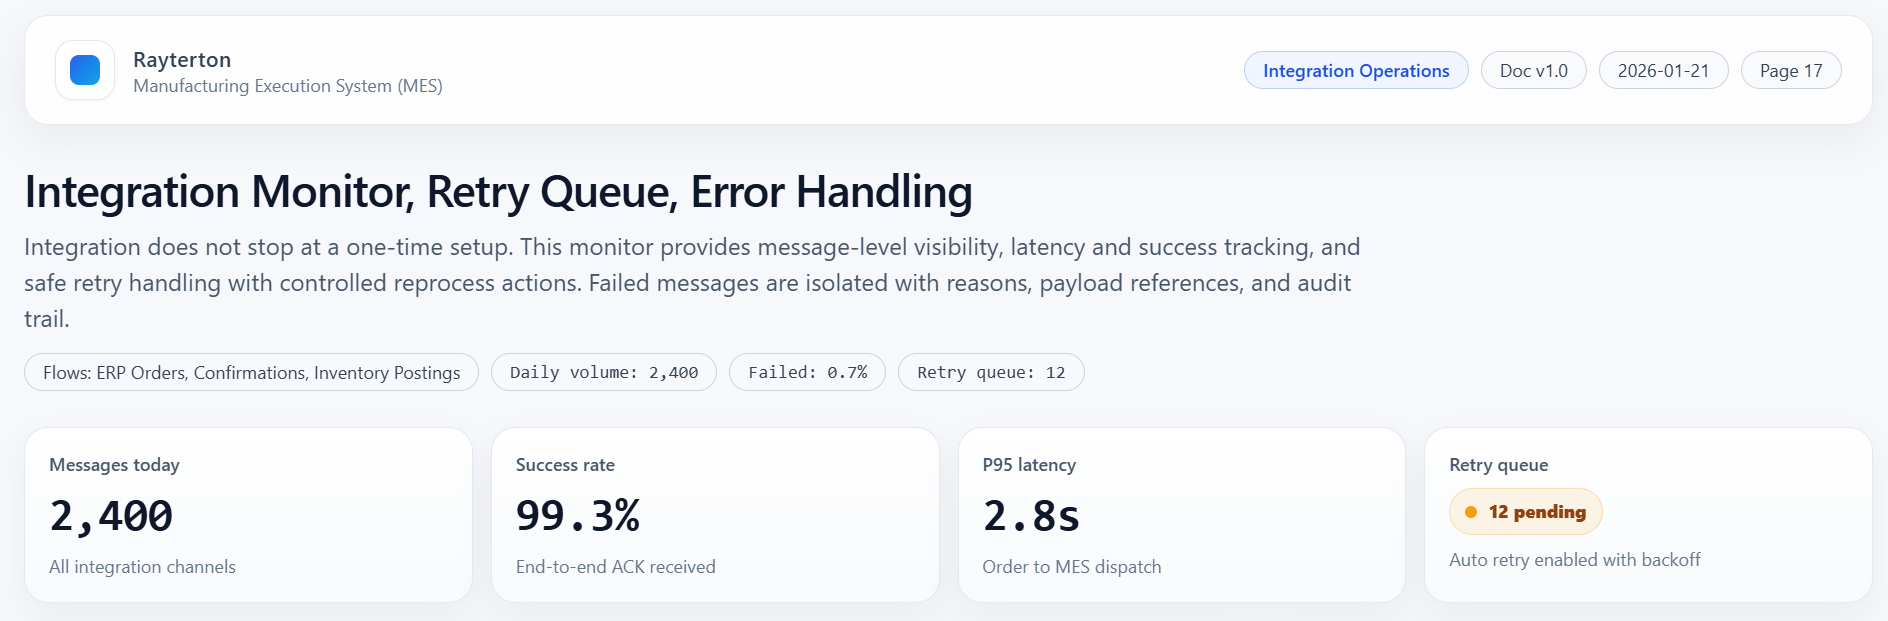Click the 2,400 messages value

[x=111, y=516]
